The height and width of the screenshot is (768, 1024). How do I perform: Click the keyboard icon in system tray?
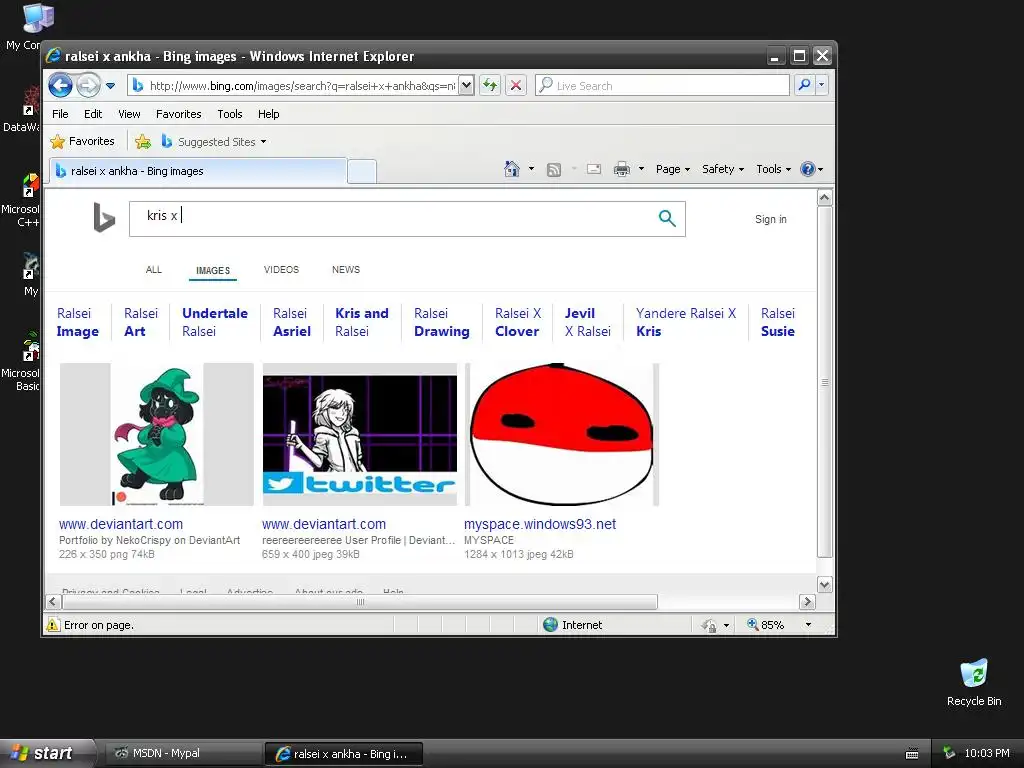pos(912,754)
